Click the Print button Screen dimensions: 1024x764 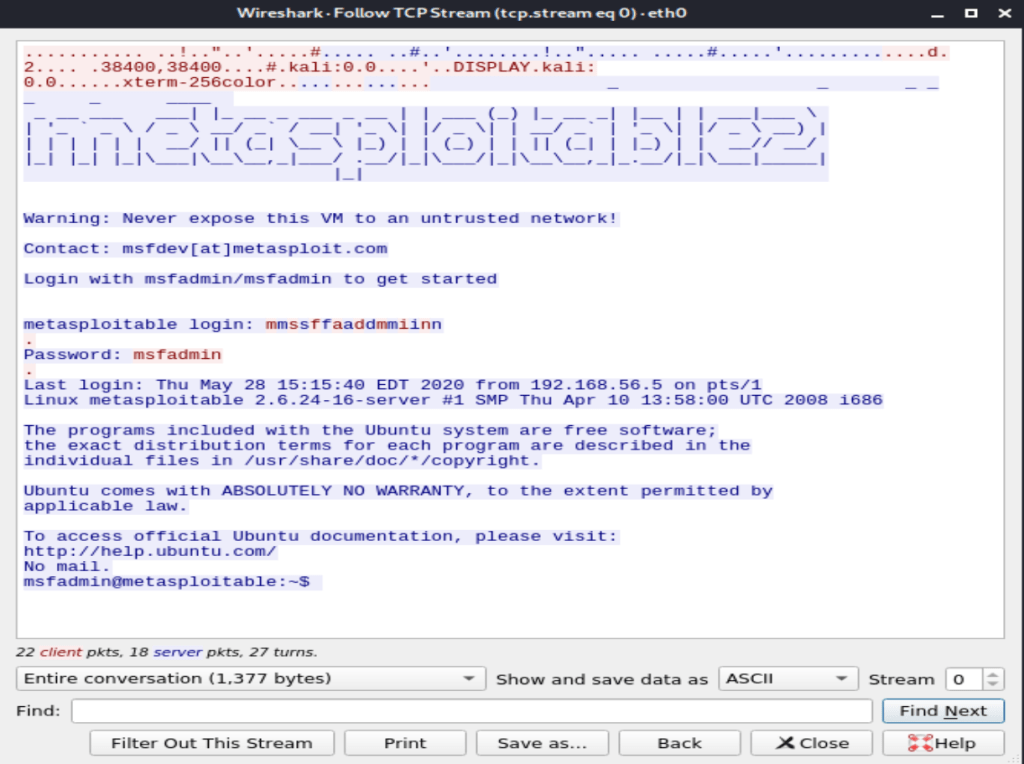405,743
